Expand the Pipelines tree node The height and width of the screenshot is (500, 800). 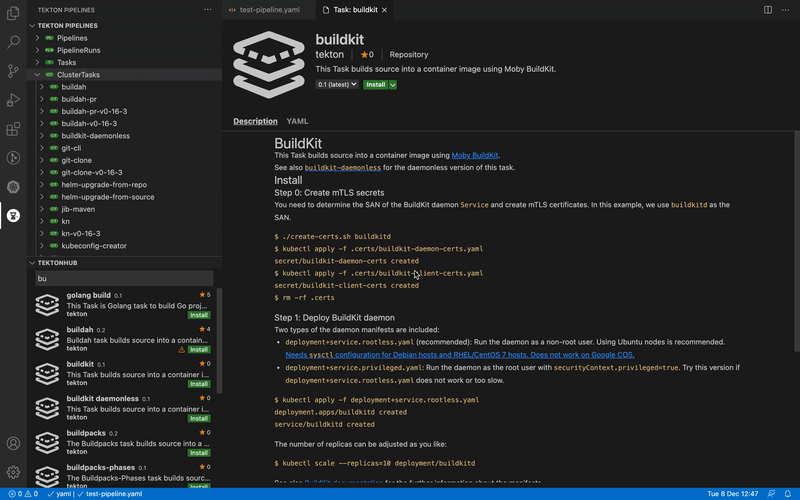pos(37,38)
